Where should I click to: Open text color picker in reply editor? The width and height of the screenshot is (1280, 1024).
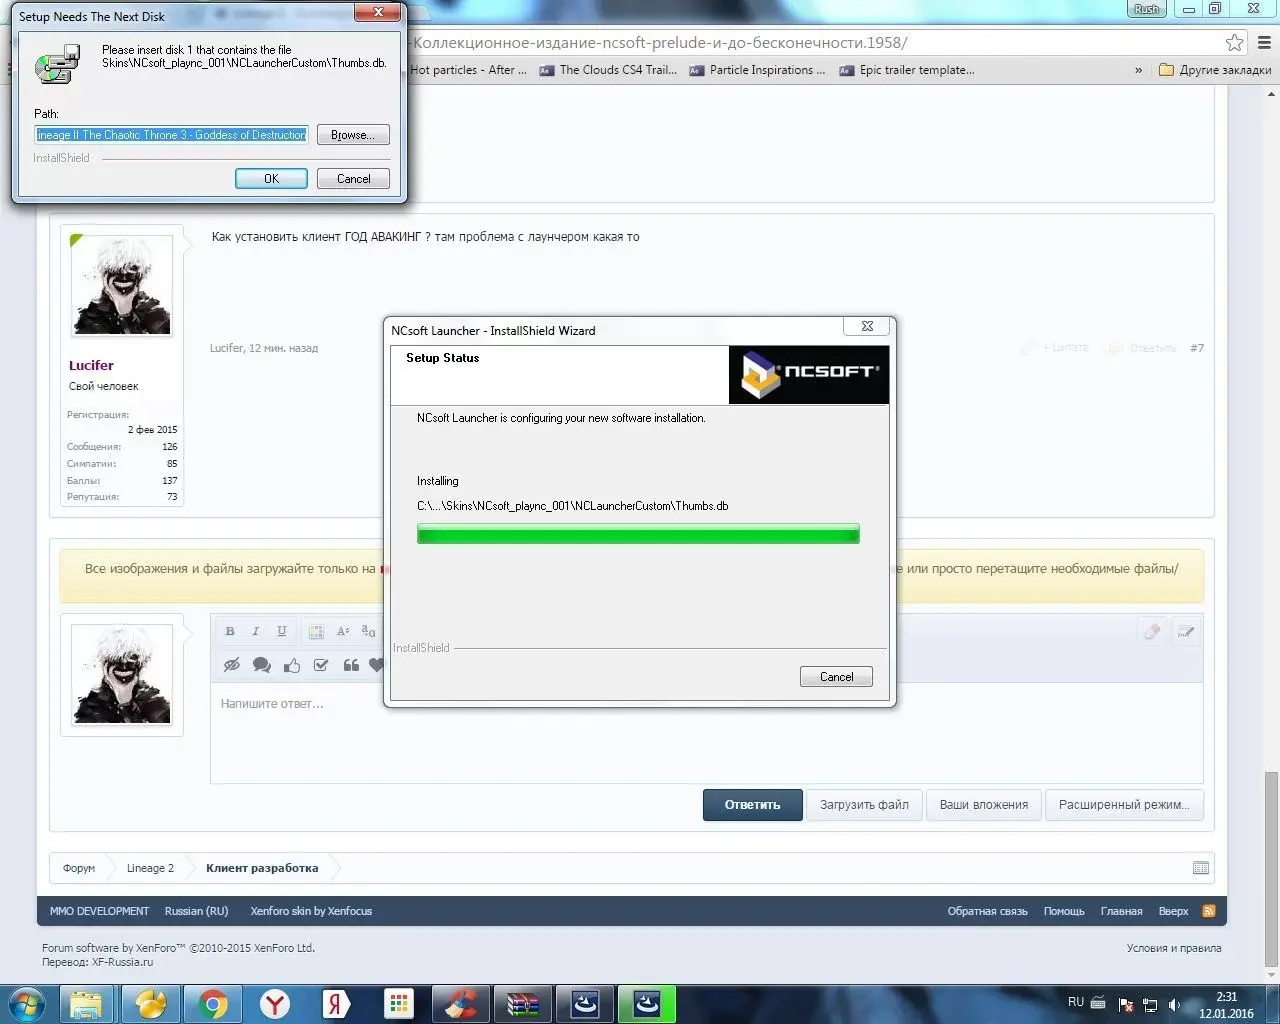point(316,631)
